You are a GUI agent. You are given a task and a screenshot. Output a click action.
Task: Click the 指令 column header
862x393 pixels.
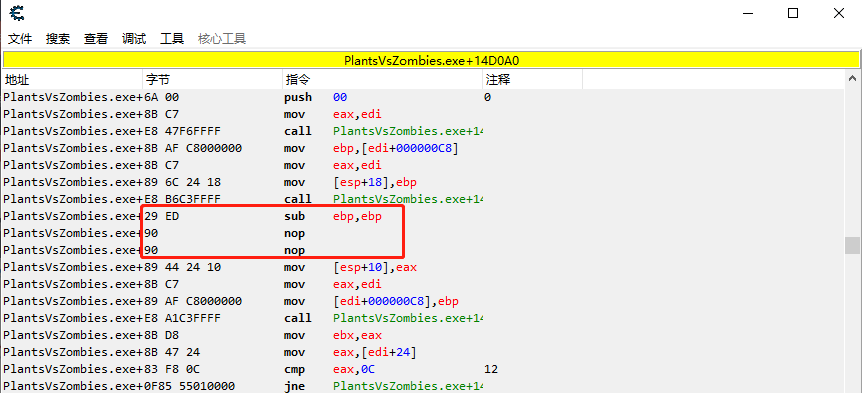coord(382,80)
